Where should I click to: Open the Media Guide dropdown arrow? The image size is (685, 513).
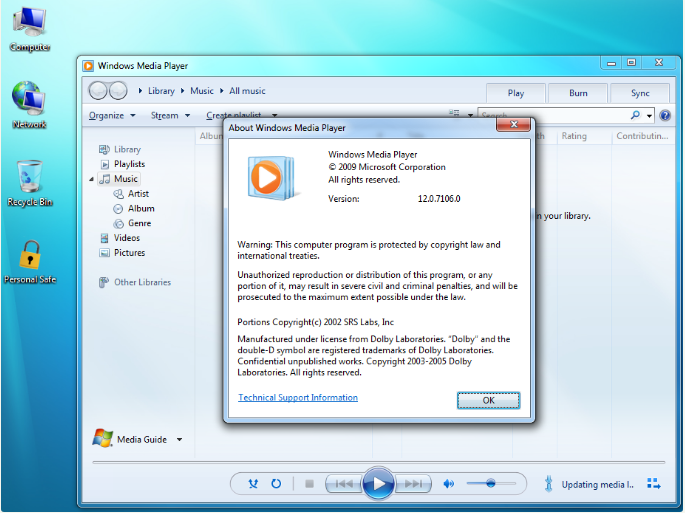pos(180,439)
